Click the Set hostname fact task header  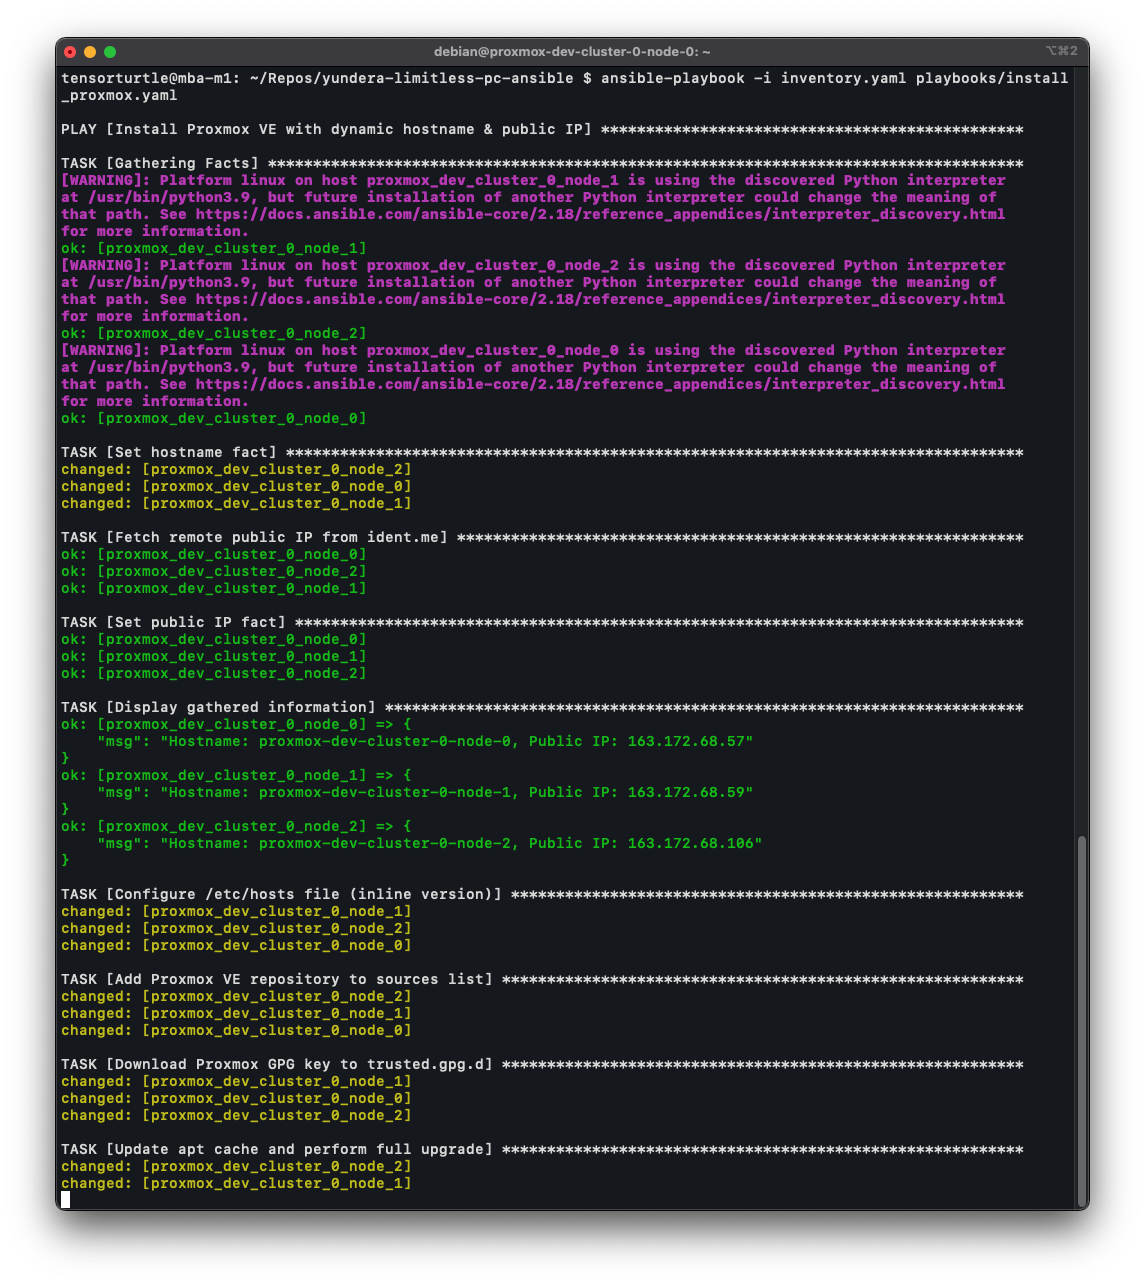click(169, 453)
